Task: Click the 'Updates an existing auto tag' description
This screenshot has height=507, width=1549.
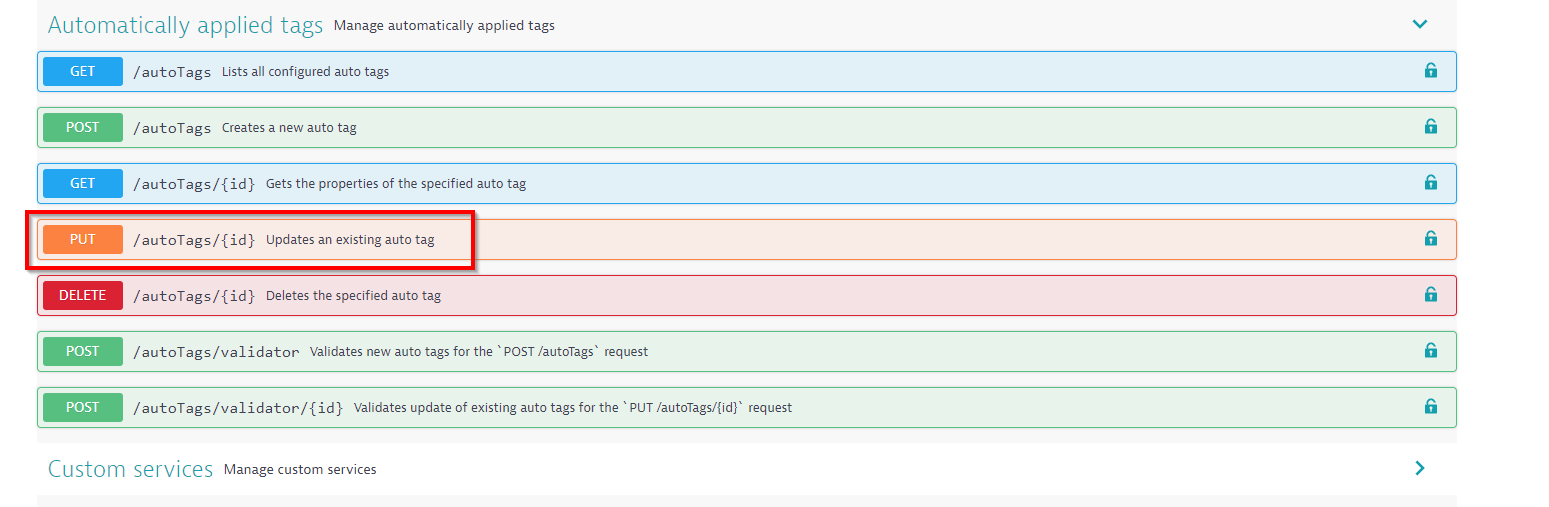Action: click(350, 240)
